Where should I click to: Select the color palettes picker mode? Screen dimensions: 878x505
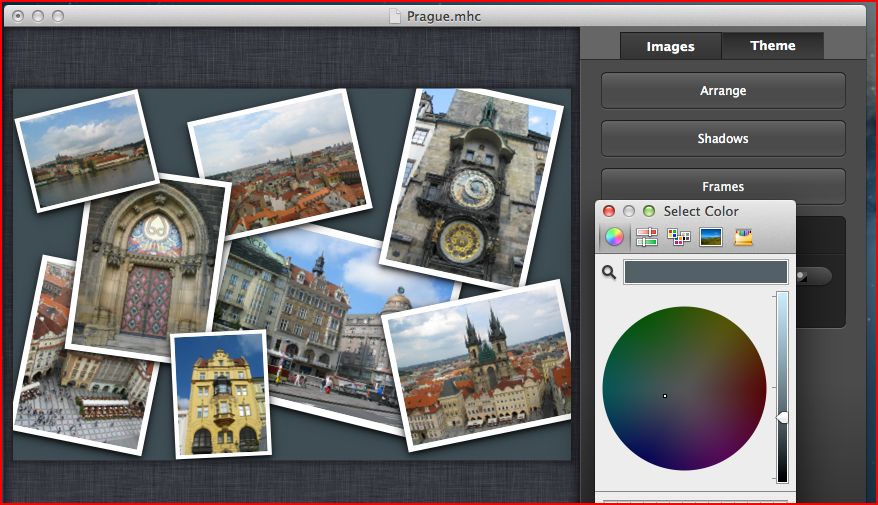point(679,237)
